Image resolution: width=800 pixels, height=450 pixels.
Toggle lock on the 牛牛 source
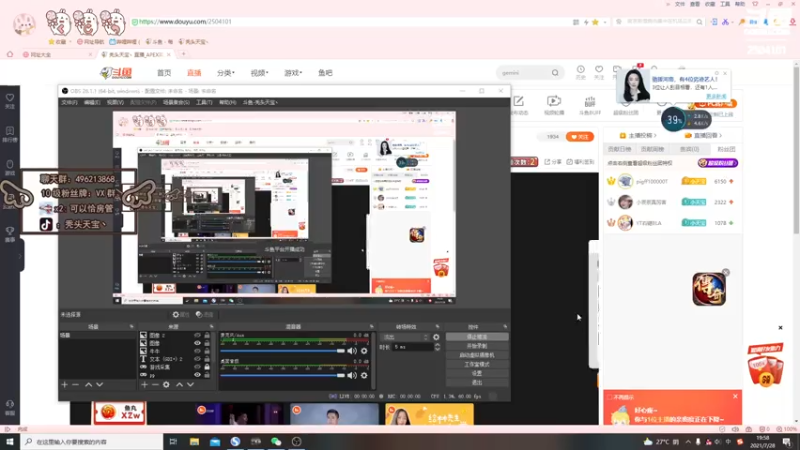tap(207, 351)
